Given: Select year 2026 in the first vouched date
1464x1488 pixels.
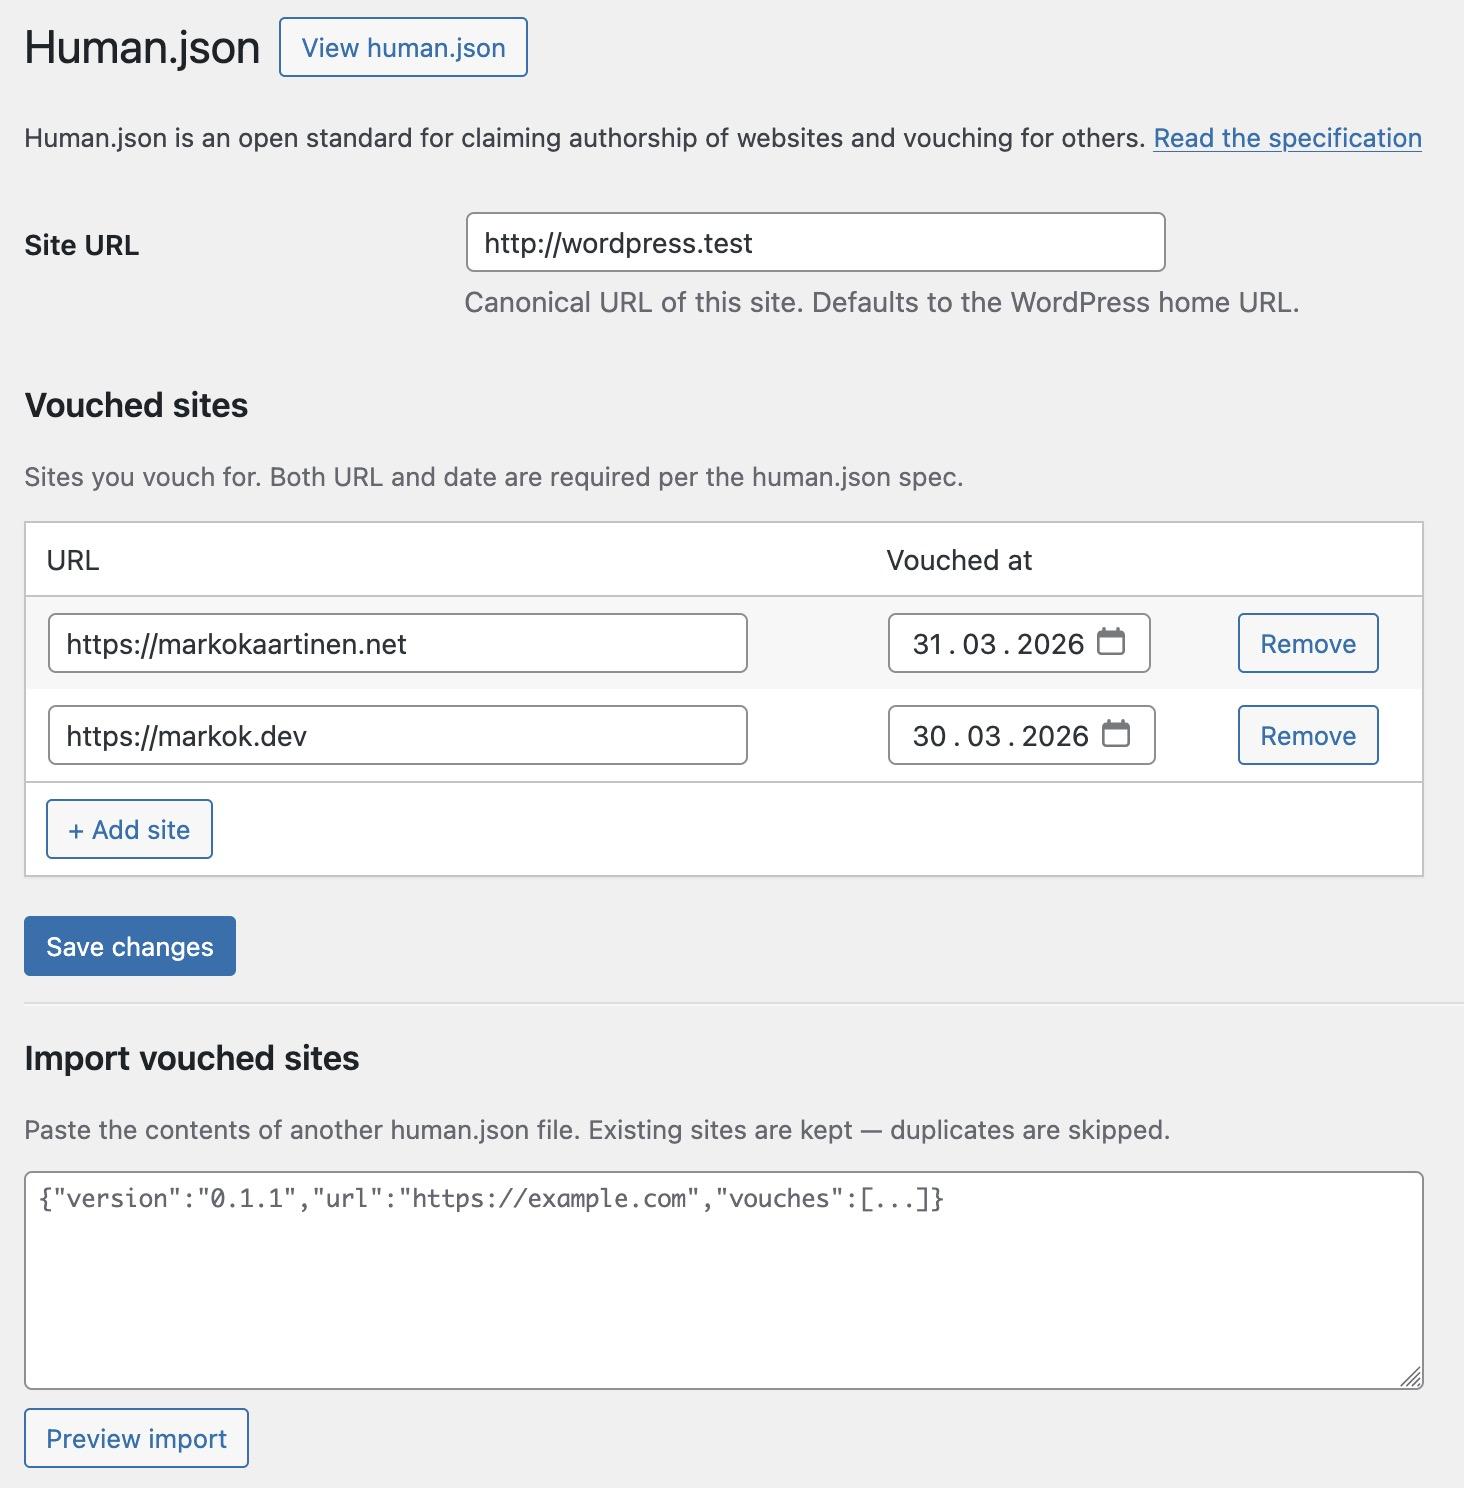Looking at the screenshot, I should click(1050, 644).
